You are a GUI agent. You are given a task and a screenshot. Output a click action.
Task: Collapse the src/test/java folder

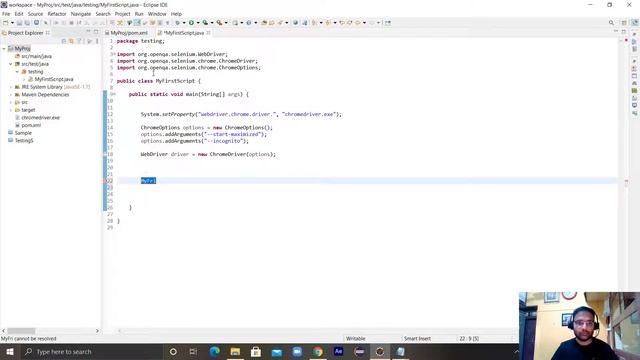pos(11,64)
